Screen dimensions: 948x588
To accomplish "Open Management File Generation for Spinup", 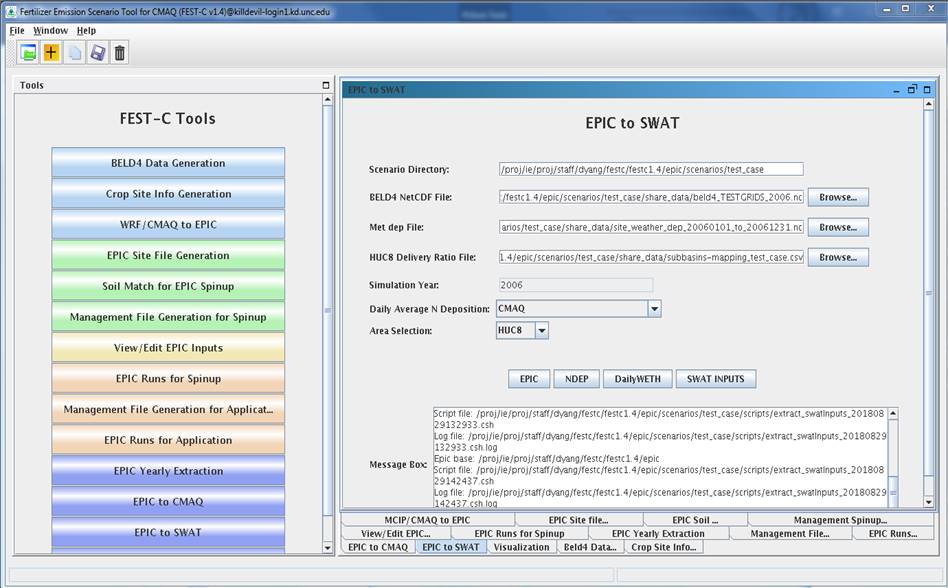I will (x=168, y=317).
